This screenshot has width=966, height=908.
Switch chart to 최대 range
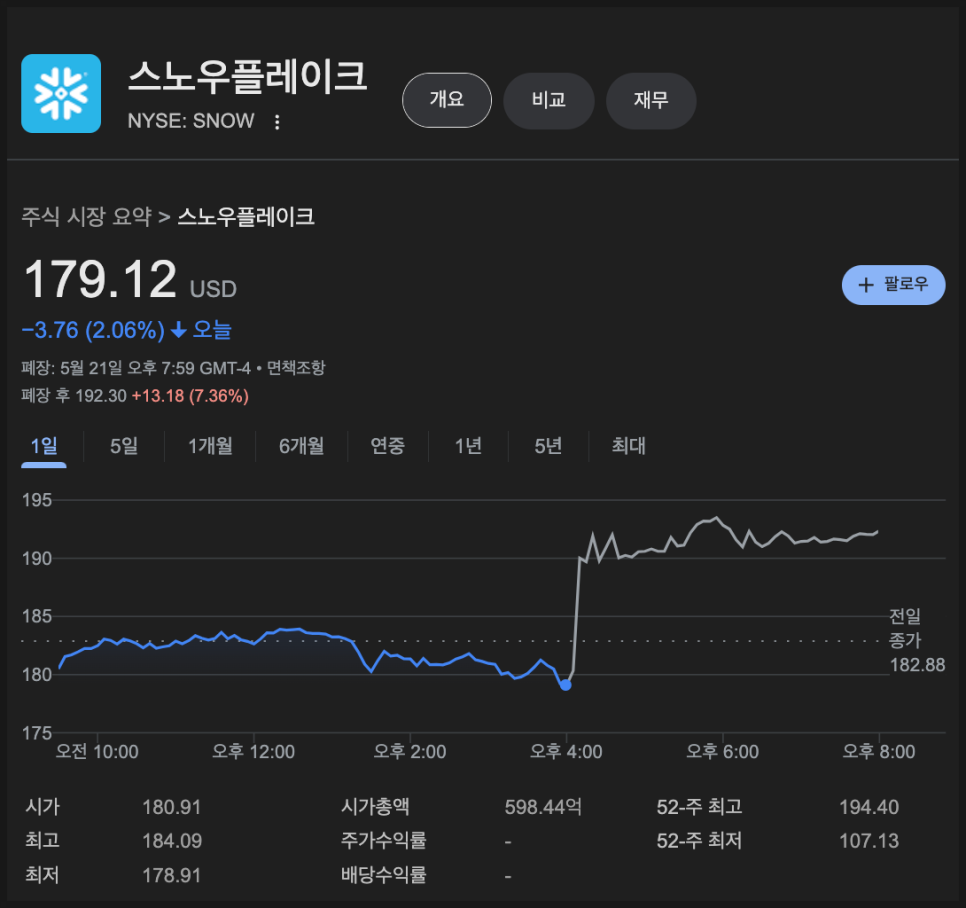(628, 446)
